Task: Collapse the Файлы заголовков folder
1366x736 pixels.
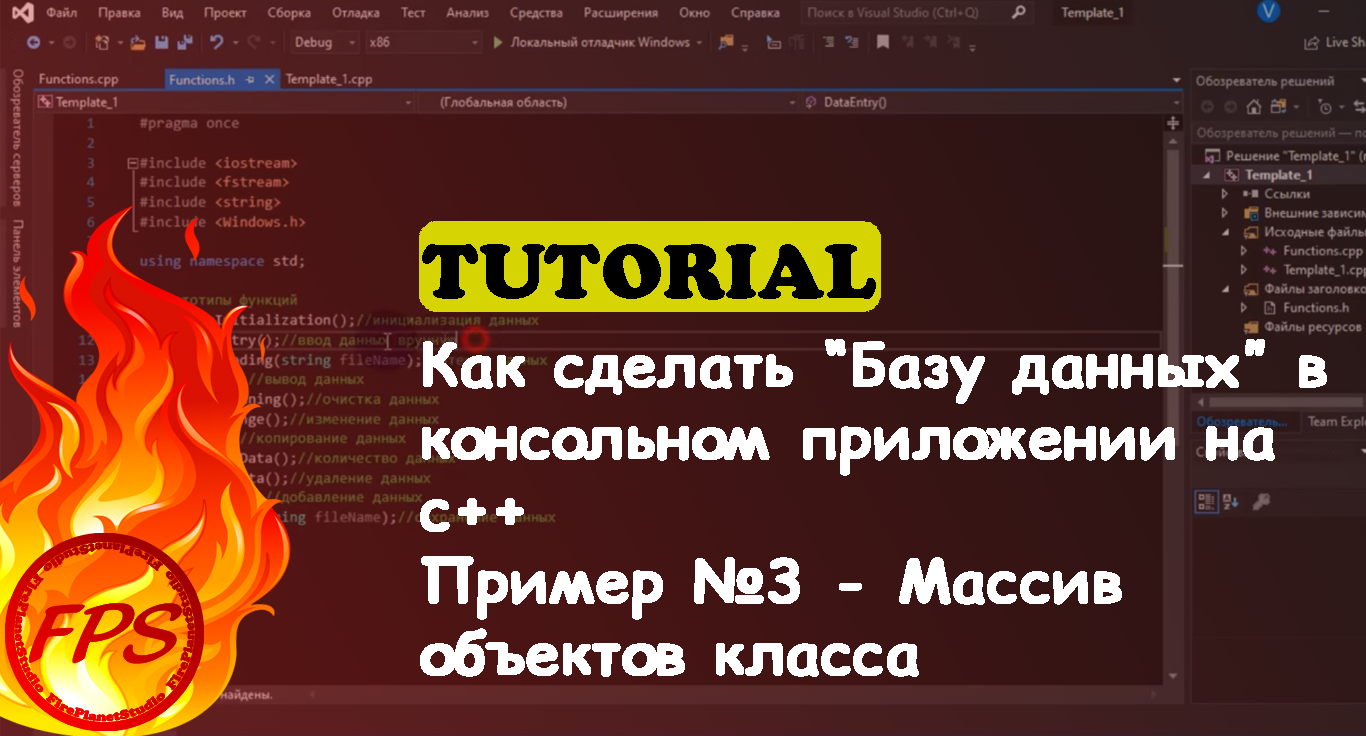Action: 1225,289
